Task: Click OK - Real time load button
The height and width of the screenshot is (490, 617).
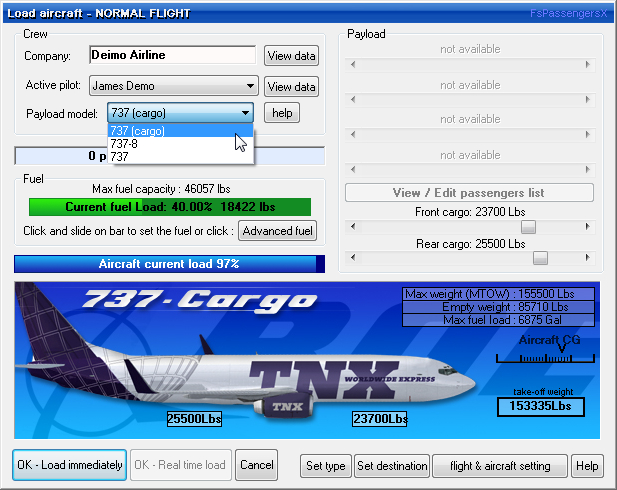Action: (x=180, y=465)
